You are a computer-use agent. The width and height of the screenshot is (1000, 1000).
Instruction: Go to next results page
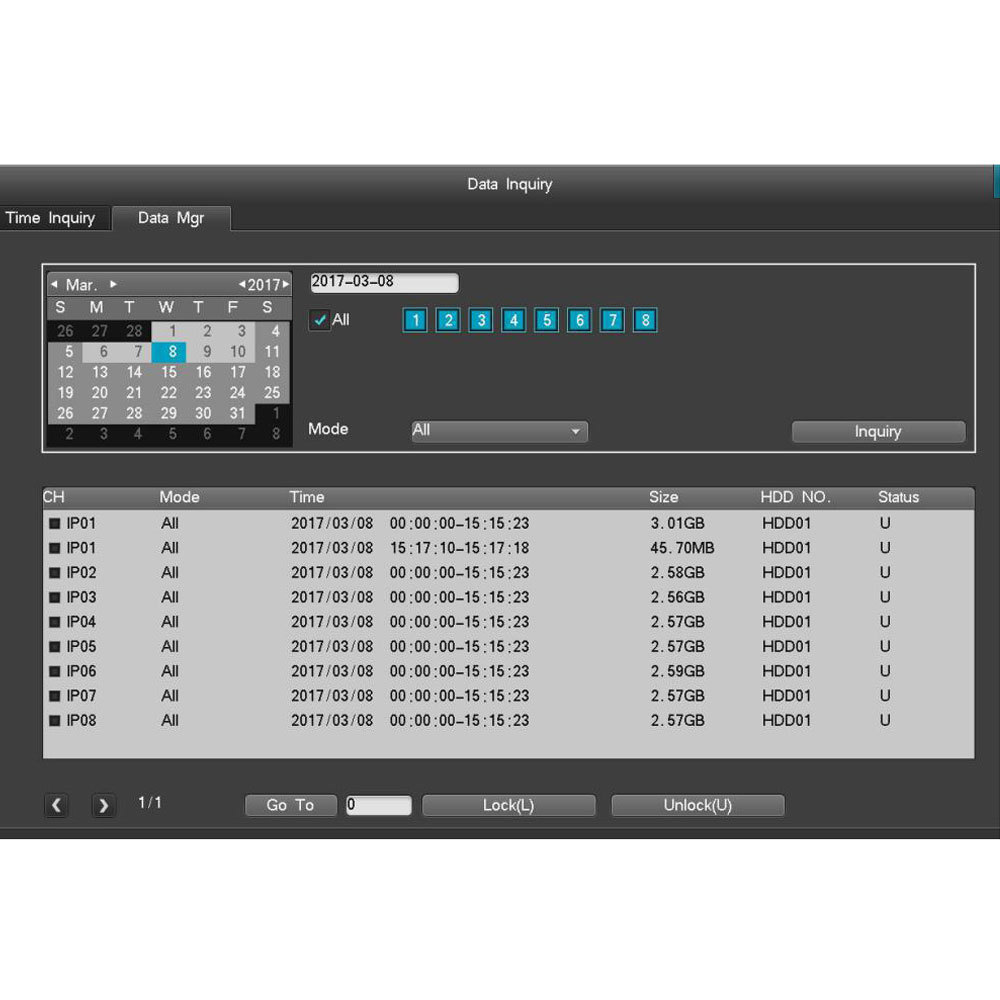[103, 805]
